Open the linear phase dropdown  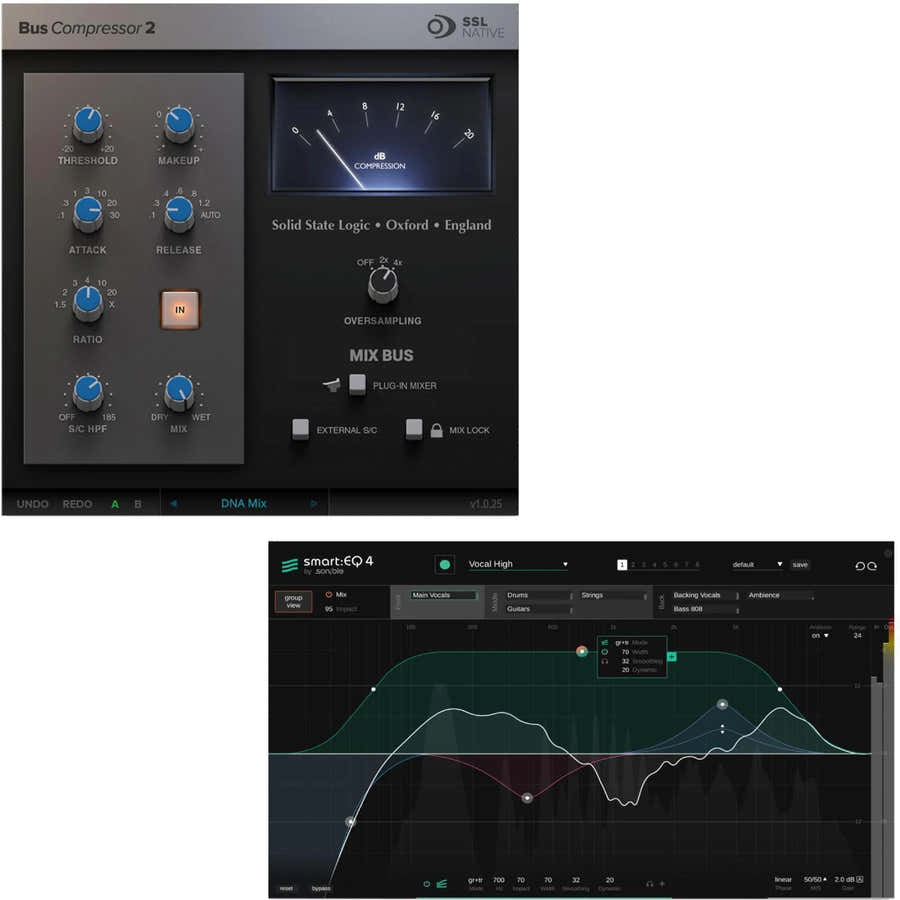coord(783,880)
